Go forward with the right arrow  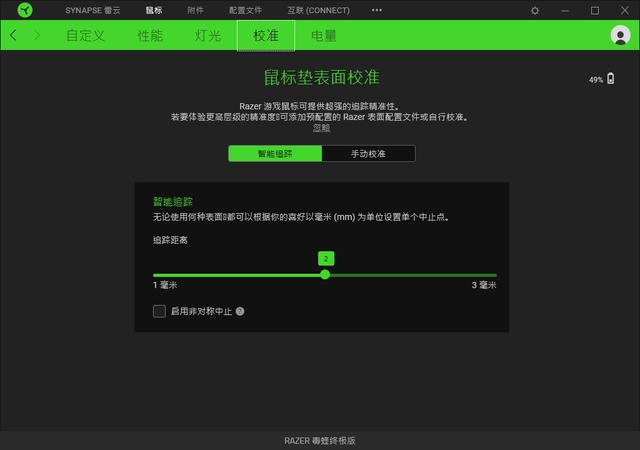click(x=37, y=36)
